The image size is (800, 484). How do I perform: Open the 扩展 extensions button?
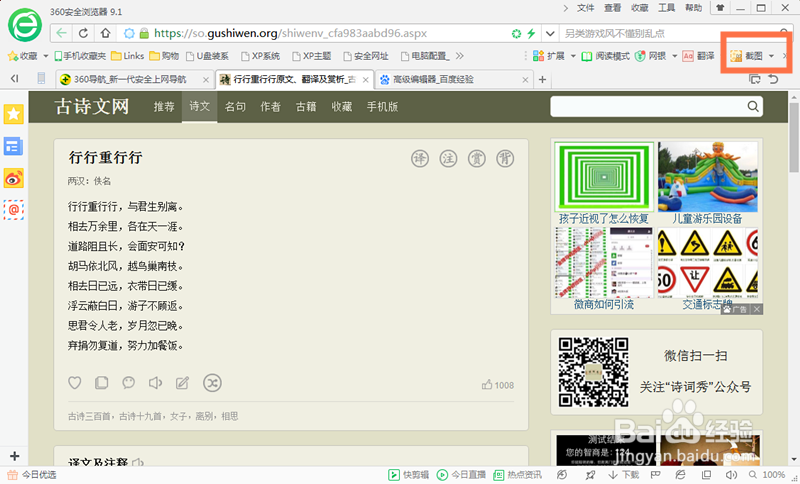tap(548, 56)
